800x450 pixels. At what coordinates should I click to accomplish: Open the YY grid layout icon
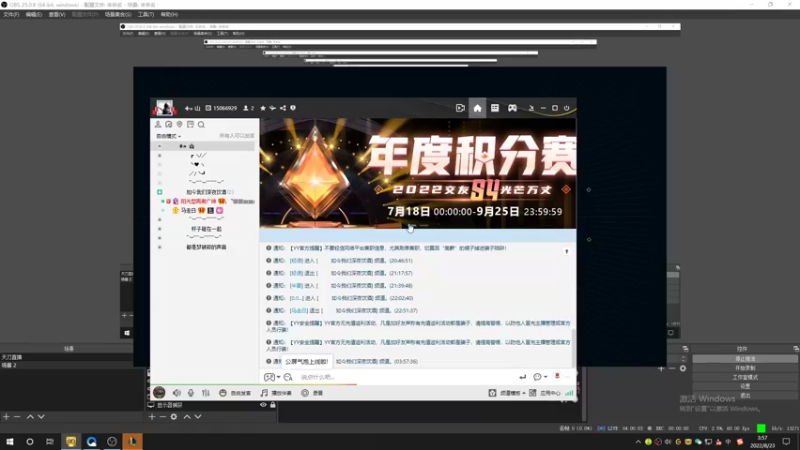(495, 108)
